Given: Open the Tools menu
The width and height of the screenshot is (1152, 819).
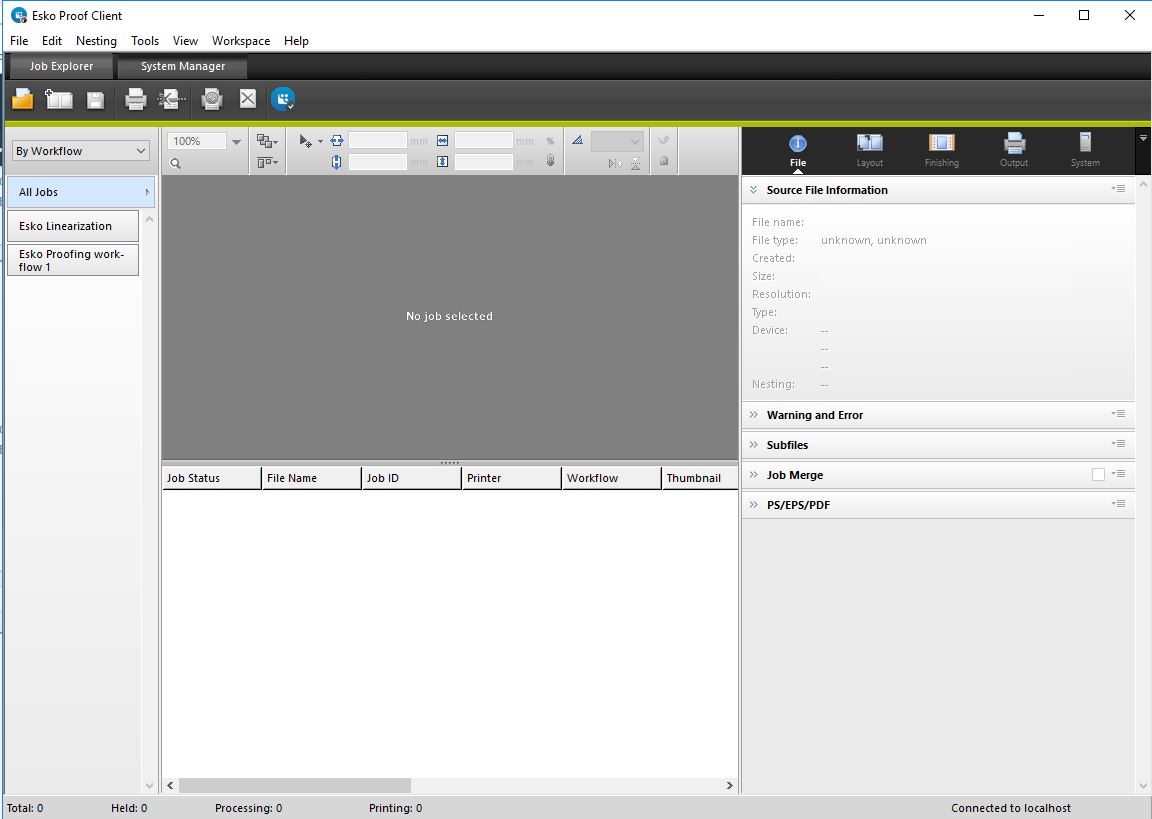Looking at the screenshot, I should tap(145, 41).
